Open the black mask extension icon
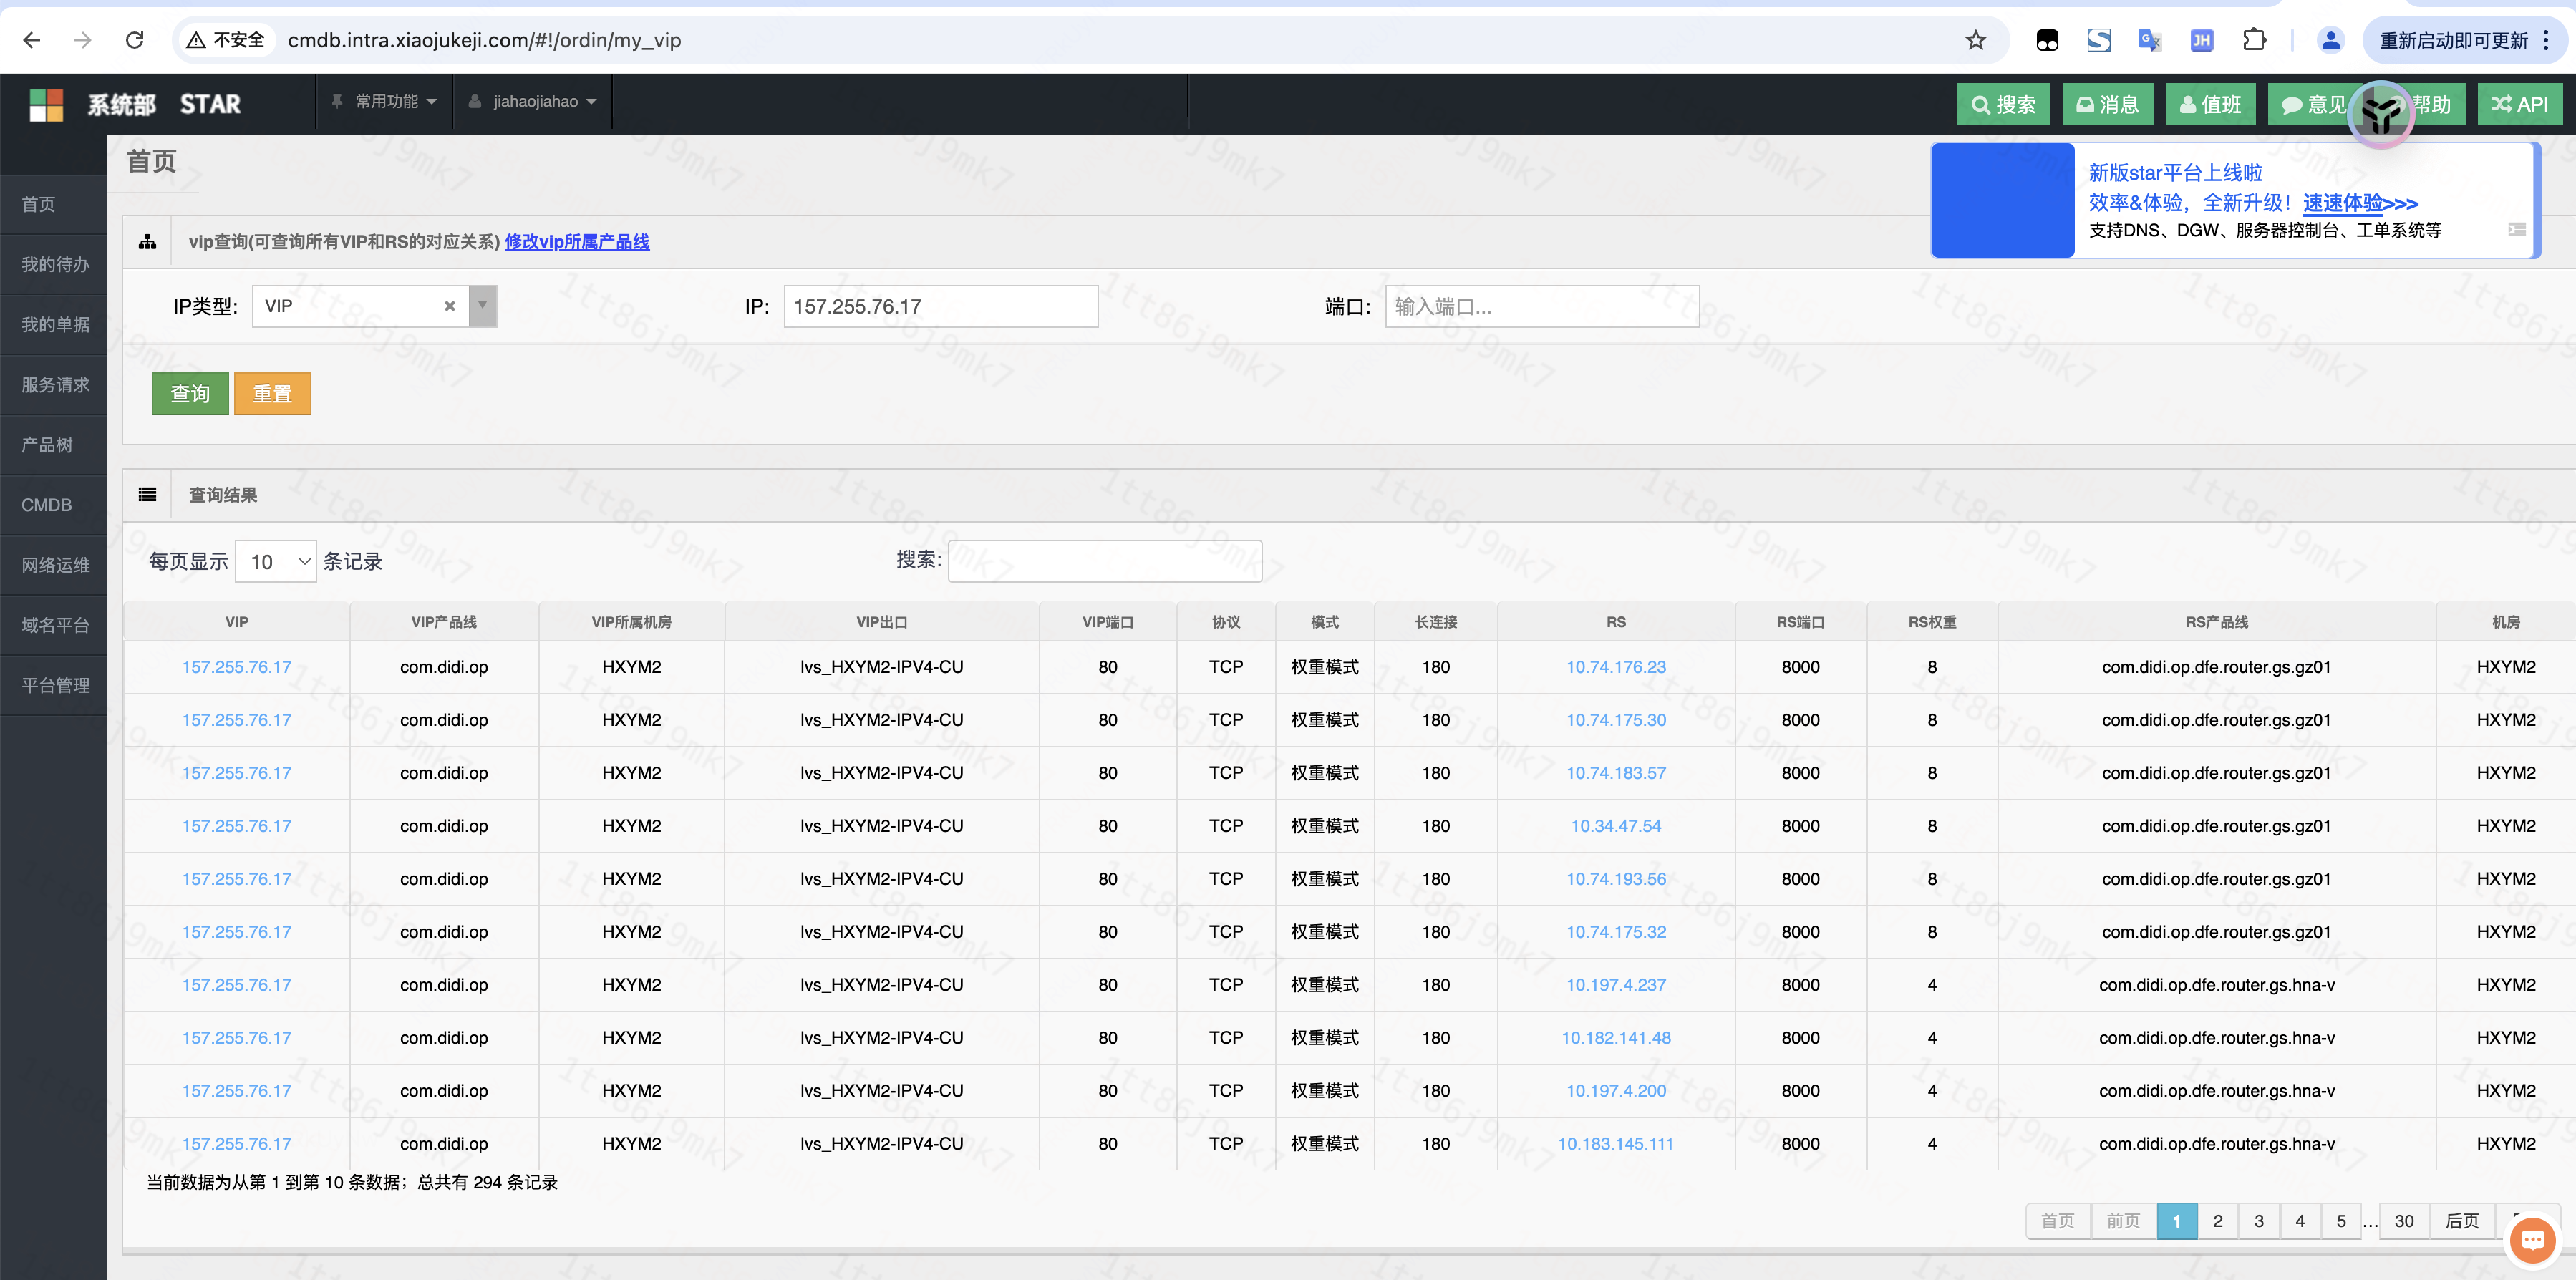This screenshot has width=2576, height=1280. [2047, 40]
